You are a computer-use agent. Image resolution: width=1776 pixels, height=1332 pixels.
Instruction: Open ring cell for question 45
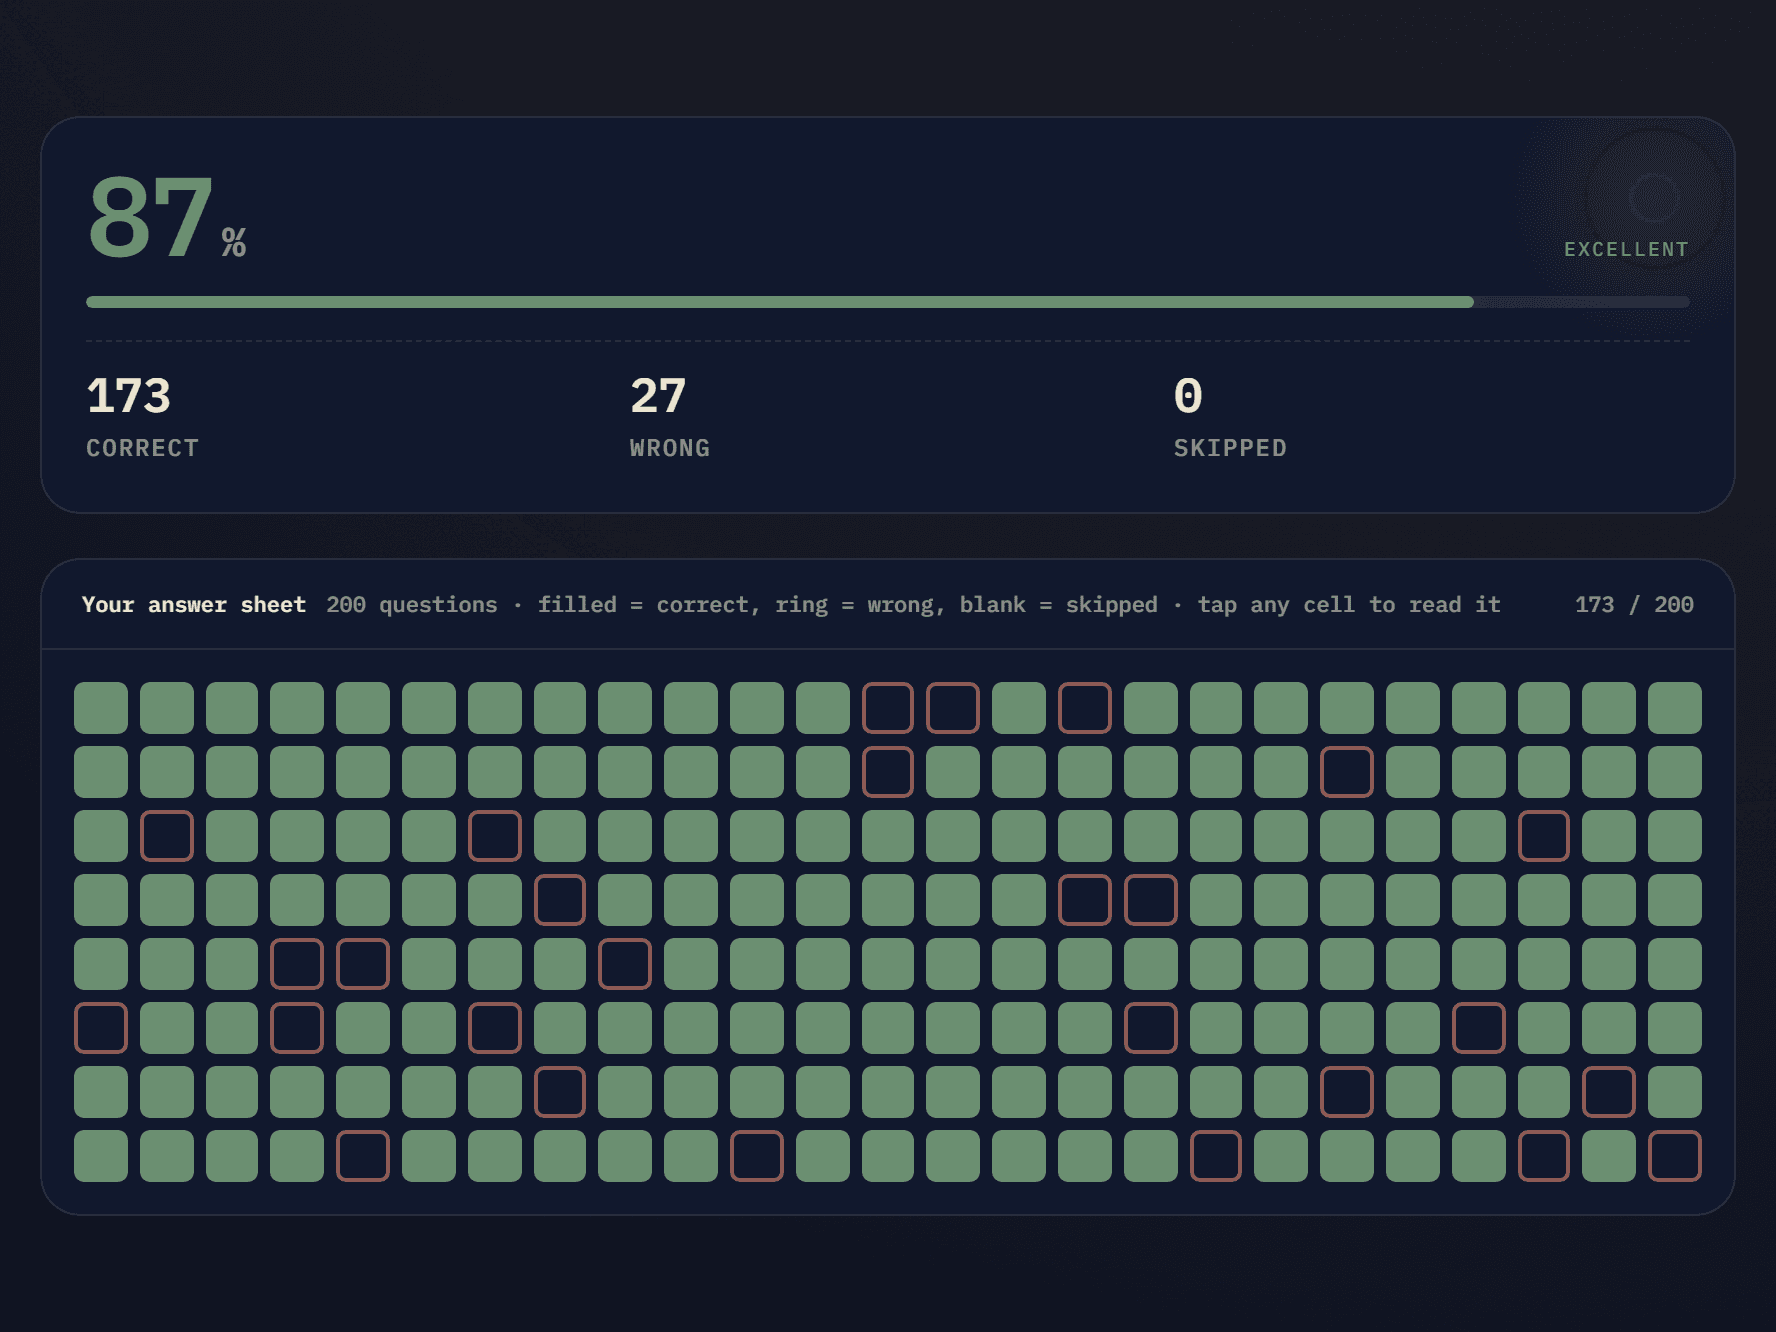[x=1347, y=772]
